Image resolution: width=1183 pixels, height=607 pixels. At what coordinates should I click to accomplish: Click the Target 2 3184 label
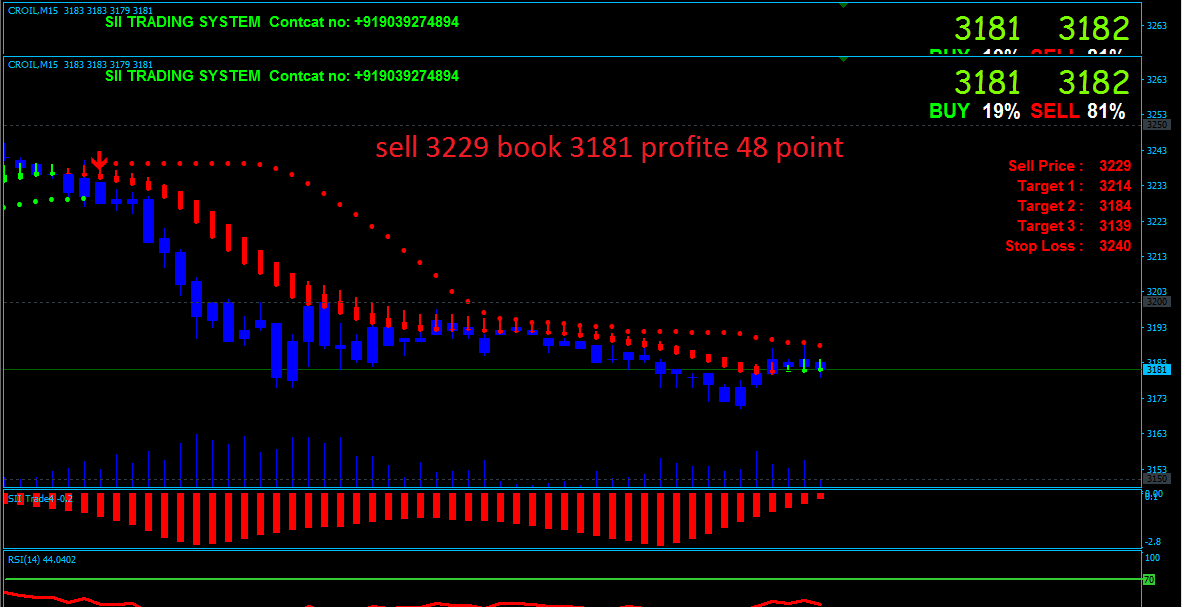(x=1072, y=206)
